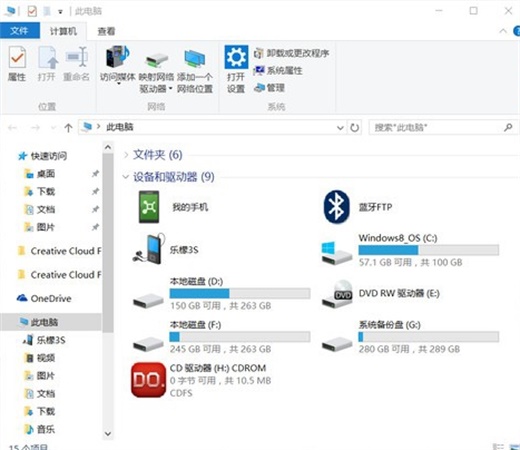Open pinned 文档 under quick access
This screenshot has height=450, width=520.
point(46,209)
